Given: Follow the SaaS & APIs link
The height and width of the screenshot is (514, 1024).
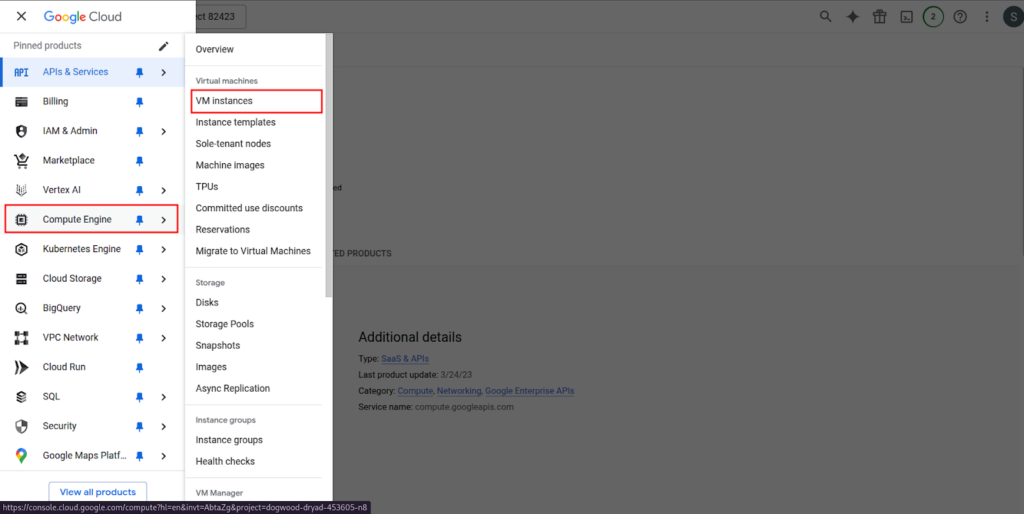Looking at the screenshot, I should pyautogui.click(x=405, y=359).
